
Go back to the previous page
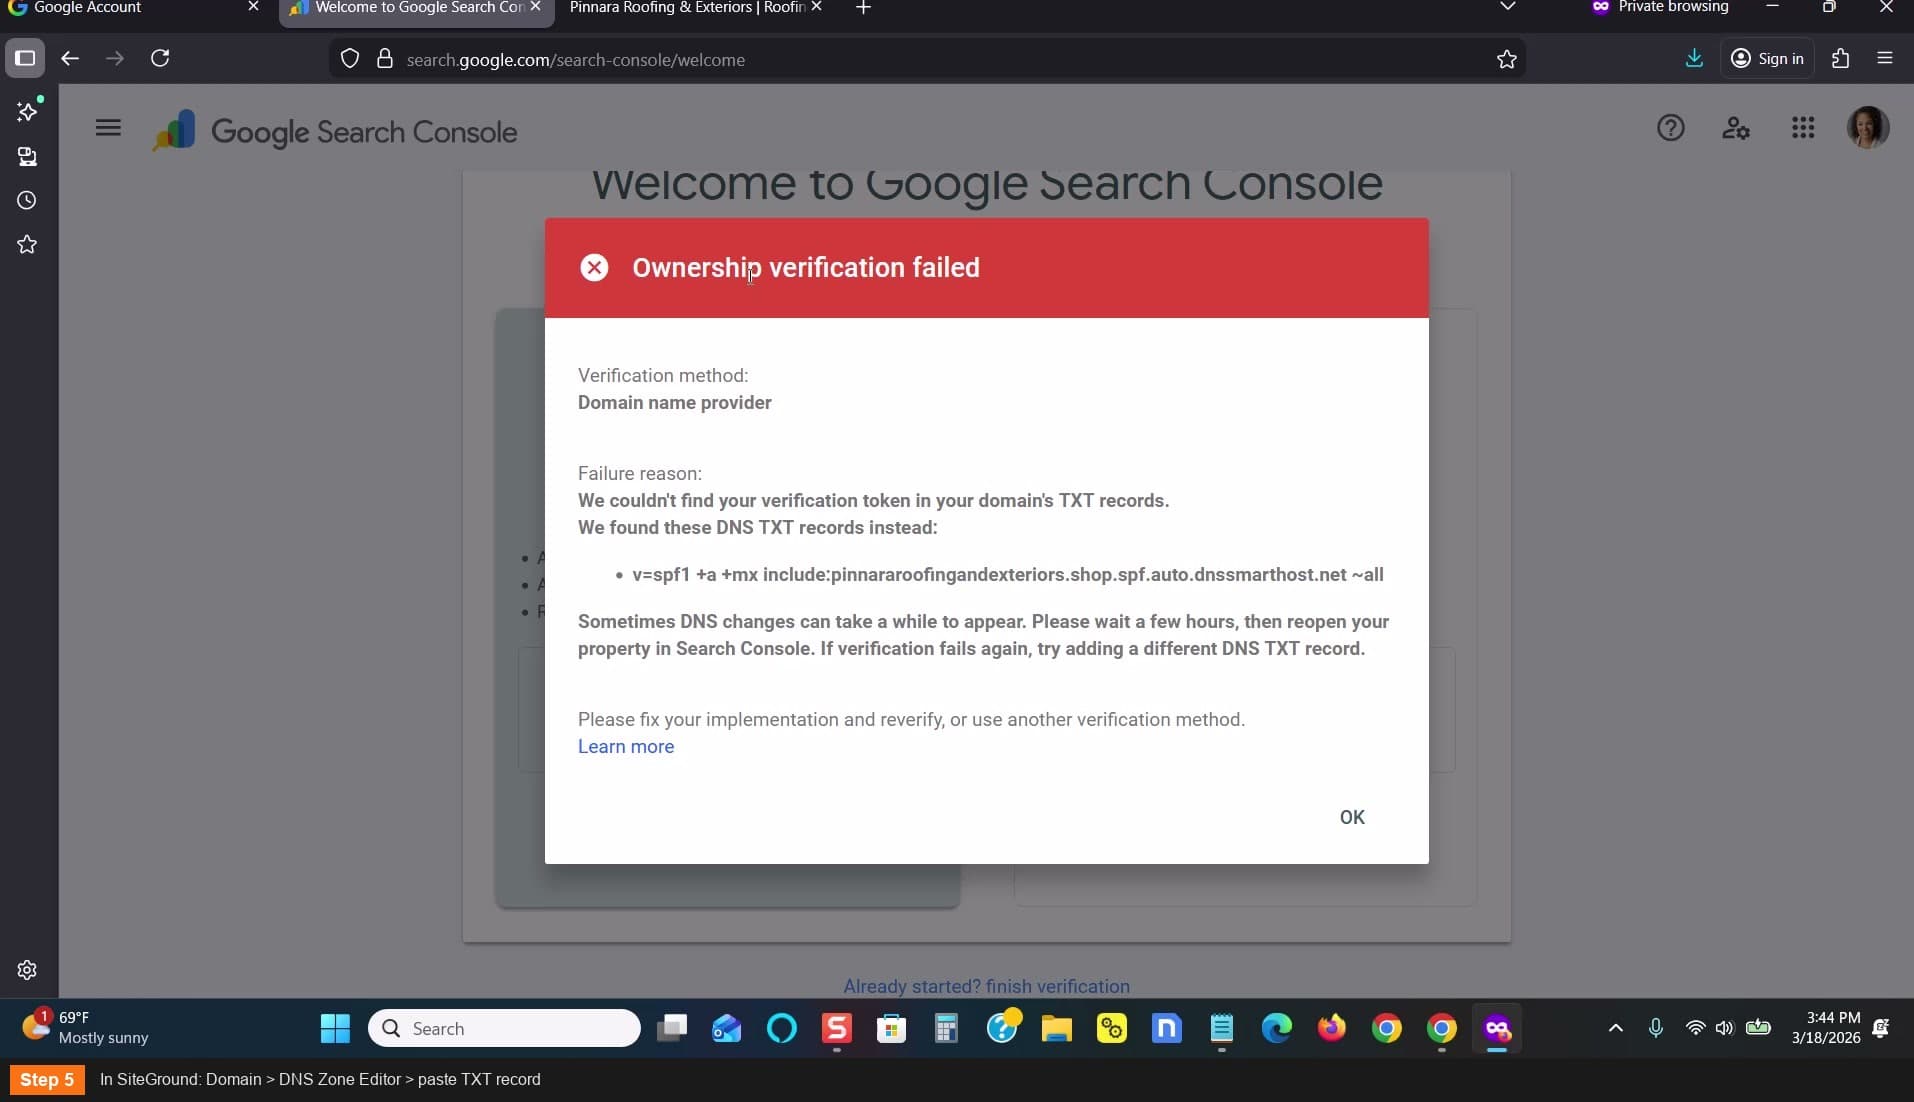click(x=70, y=59)
